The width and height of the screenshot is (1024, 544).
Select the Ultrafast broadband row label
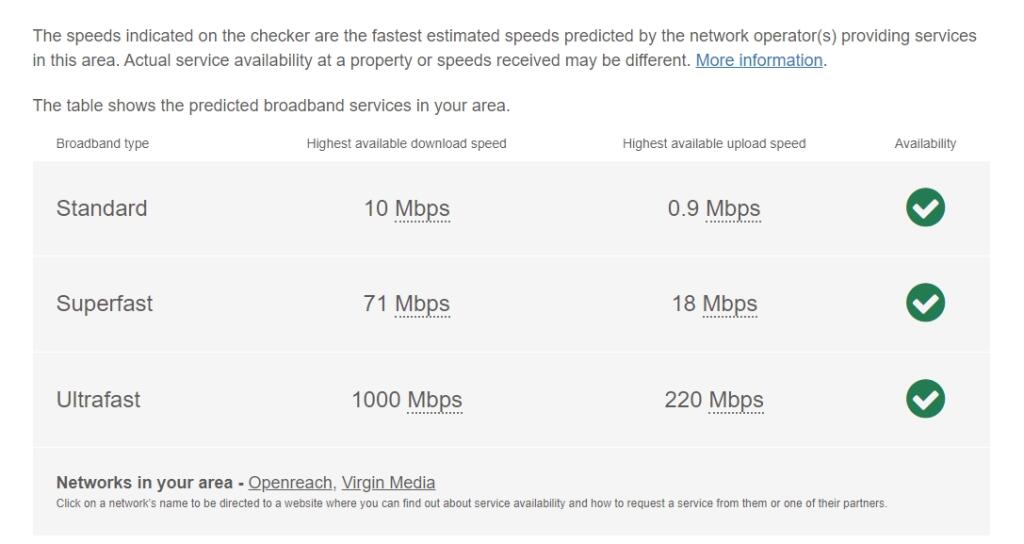pos(98,400)
